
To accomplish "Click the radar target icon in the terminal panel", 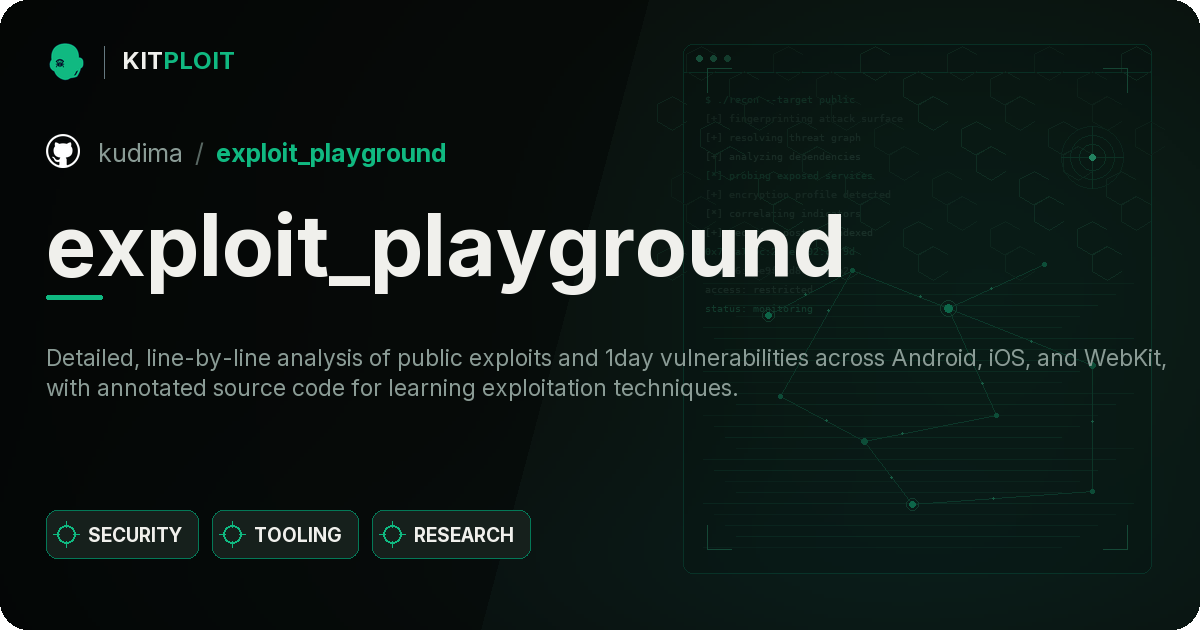I will point(1092,157).
